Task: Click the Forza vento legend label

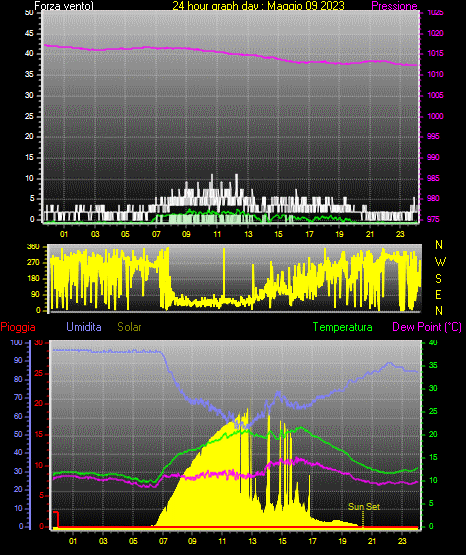Action: pyautogui.click(x=64, y=6)
